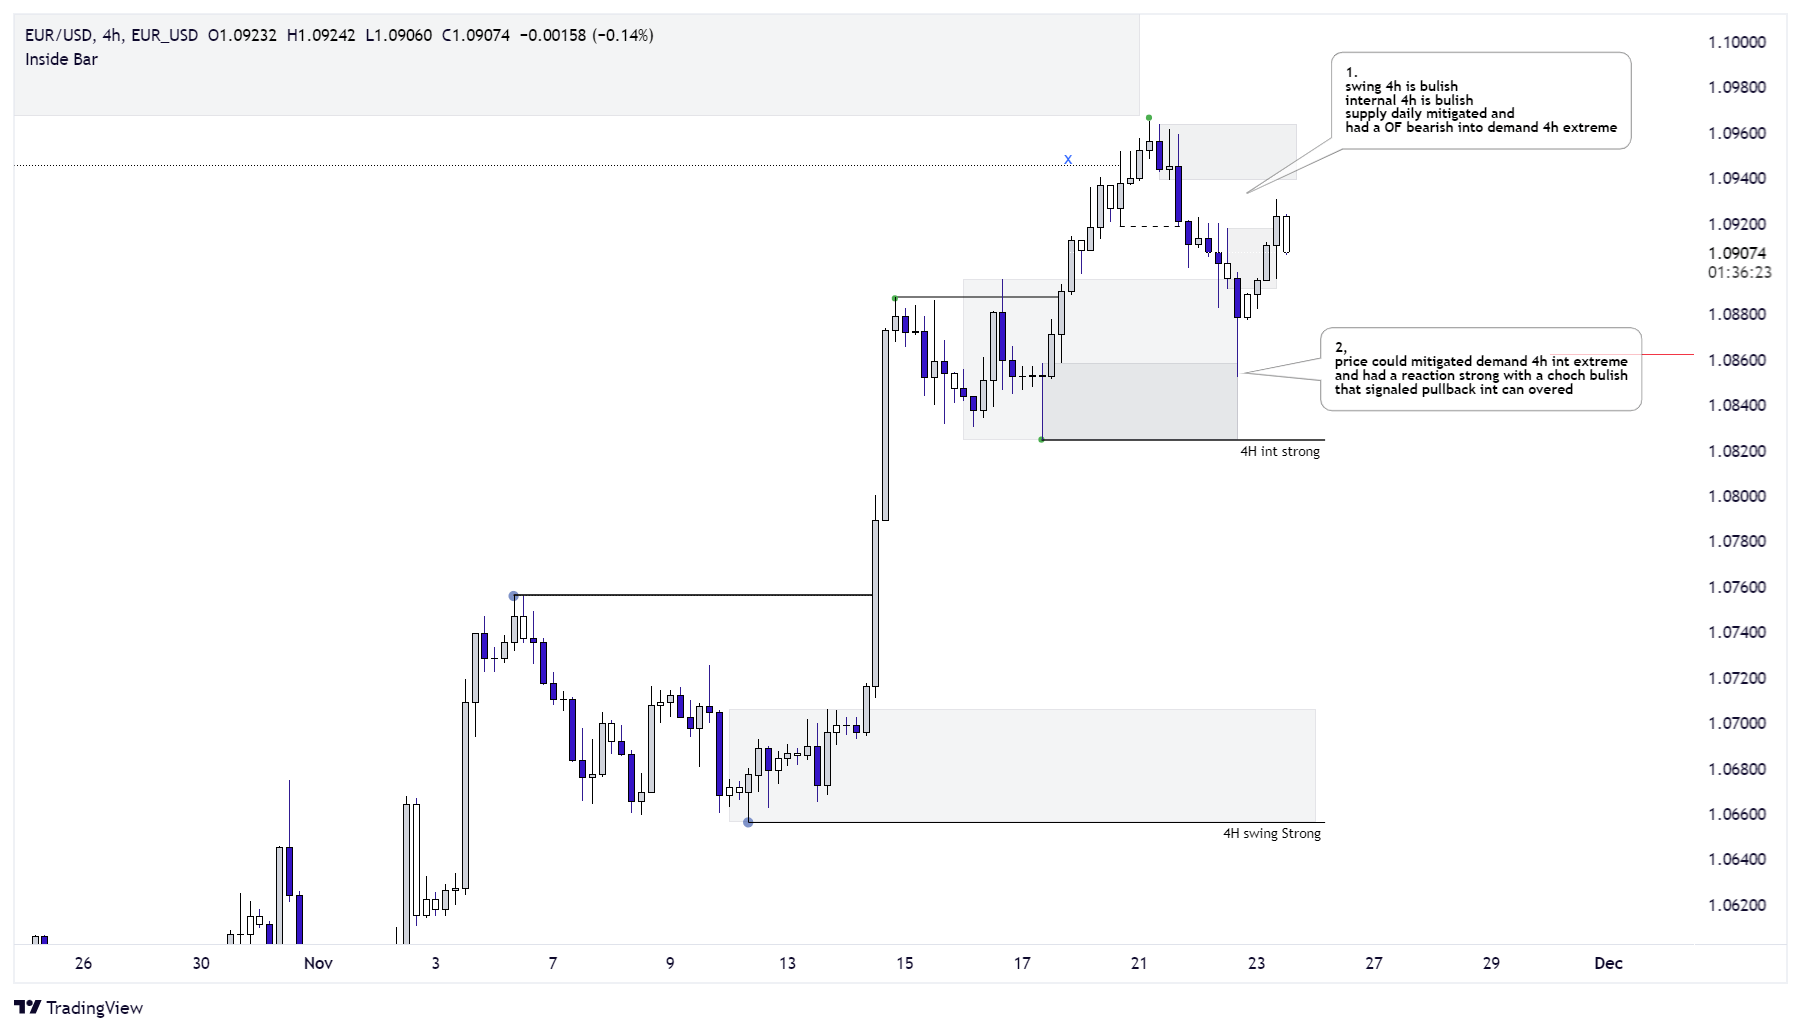The height and width of the screenshot is (1031, 1801).
Task: Toggle the EUR_USD exchange label
Action: [166, 33]
